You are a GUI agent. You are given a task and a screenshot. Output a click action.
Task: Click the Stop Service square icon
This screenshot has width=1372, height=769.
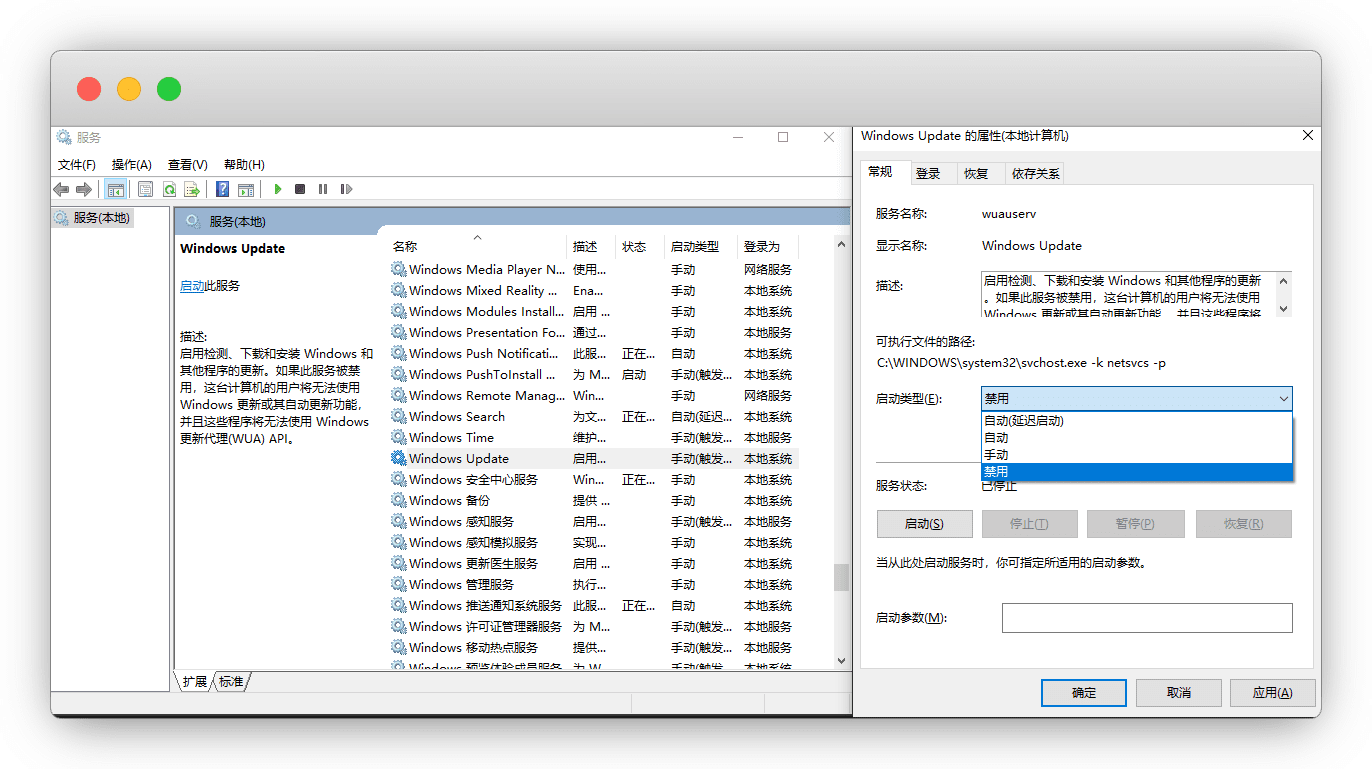300,189
